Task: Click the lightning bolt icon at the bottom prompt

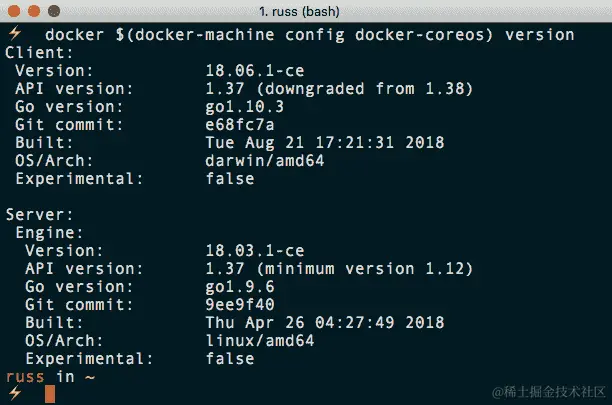Action: click(15, 393)
